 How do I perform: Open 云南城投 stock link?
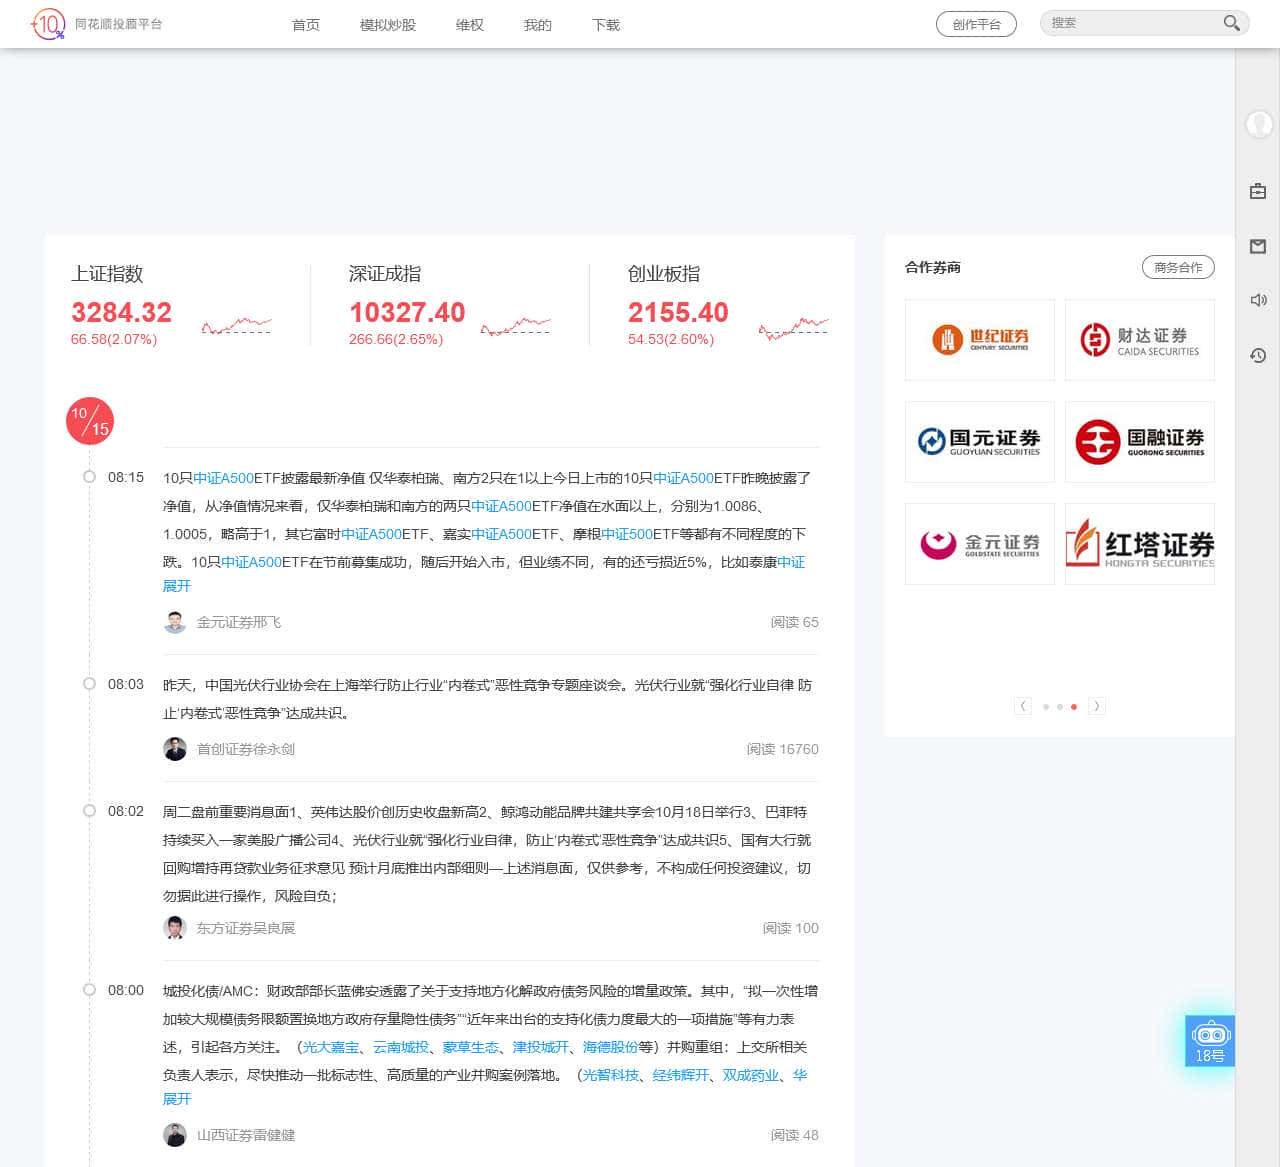pos(401,1047)
